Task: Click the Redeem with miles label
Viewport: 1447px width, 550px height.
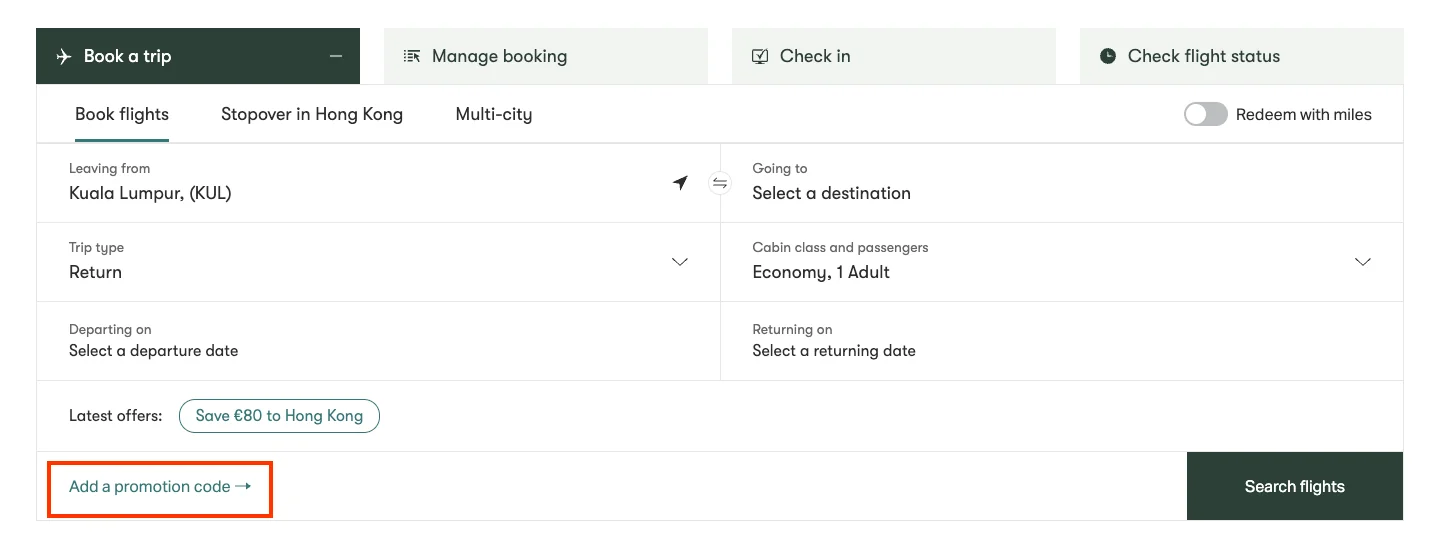Action: (1304, 114)
